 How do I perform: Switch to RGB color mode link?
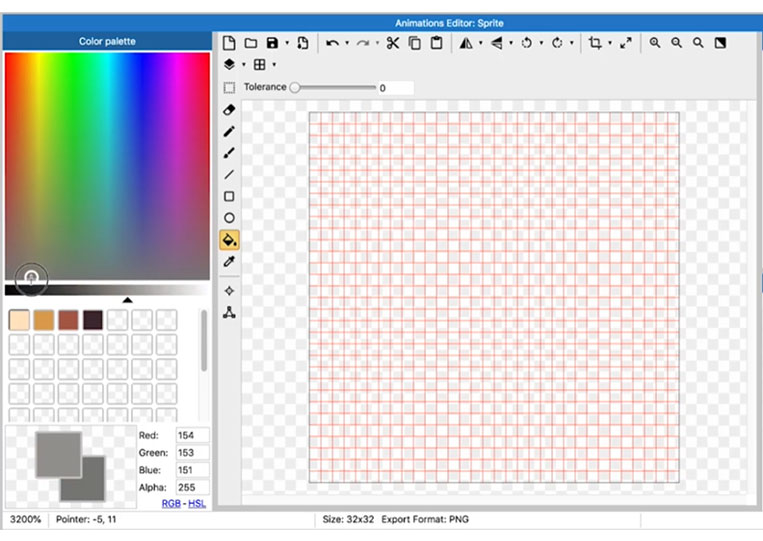pyautogui.click(x=171, y=504)
